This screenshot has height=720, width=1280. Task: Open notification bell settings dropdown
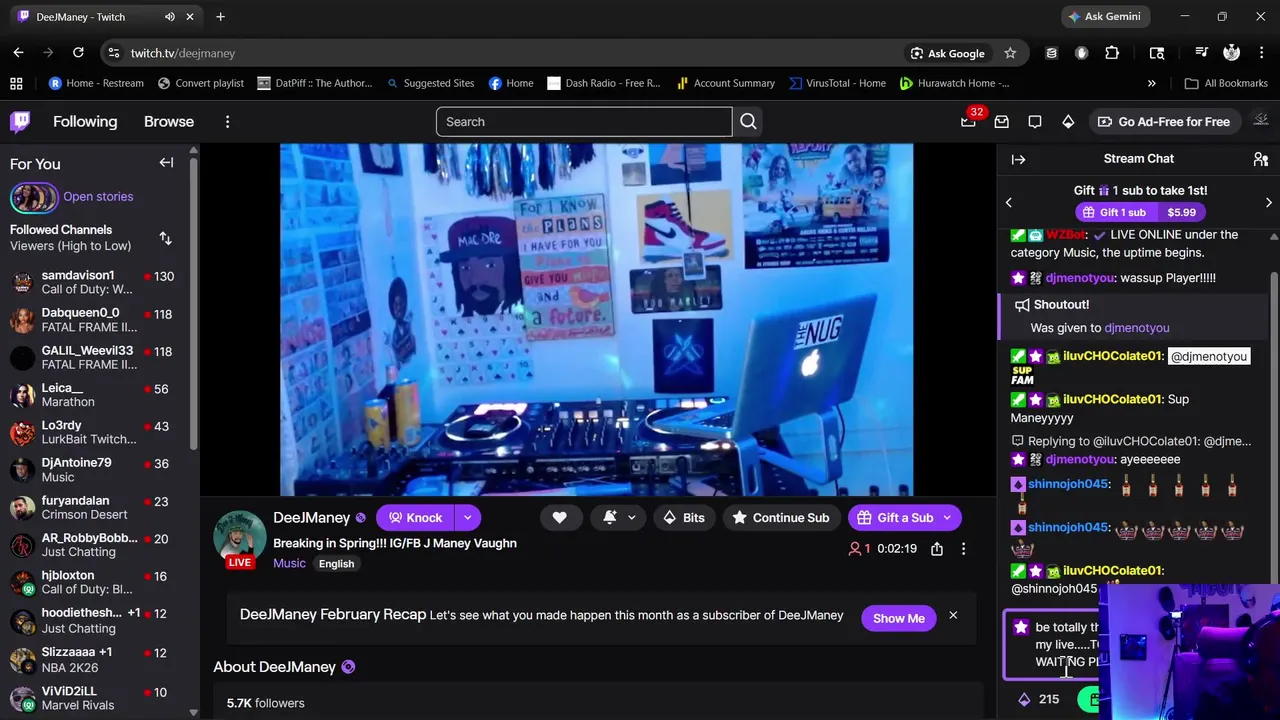(x=620, y=518)
